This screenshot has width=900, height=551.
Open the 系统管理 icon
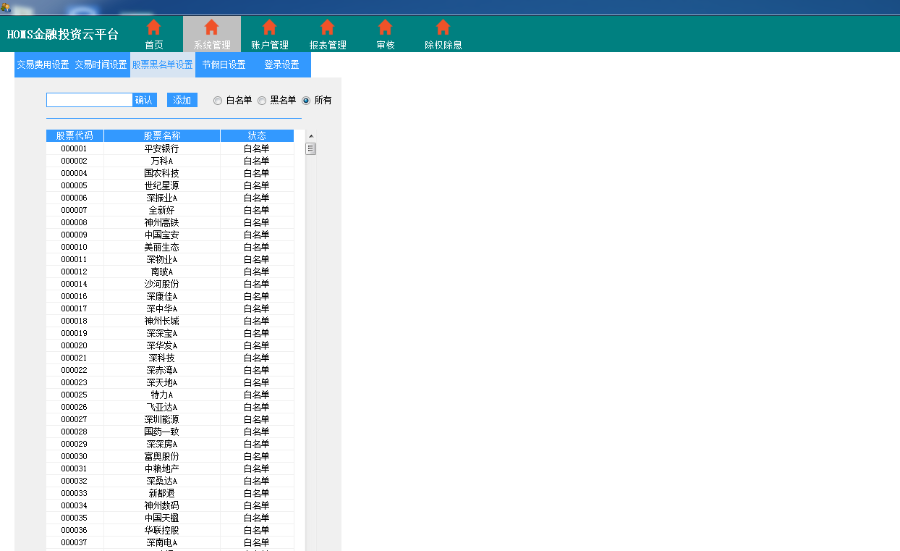(x=211, y=28)
